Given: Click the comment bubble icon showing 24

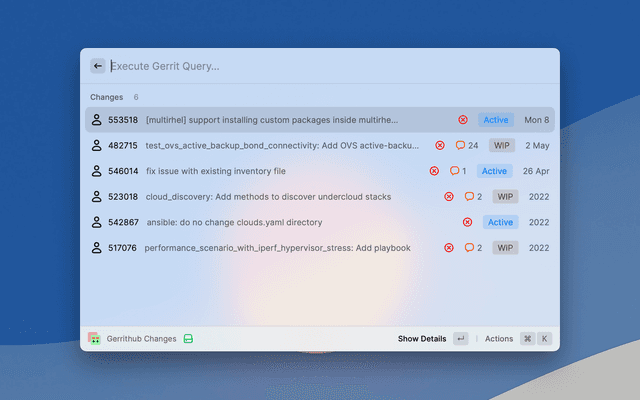Looking at the screenshot, I should pos(460,145).
